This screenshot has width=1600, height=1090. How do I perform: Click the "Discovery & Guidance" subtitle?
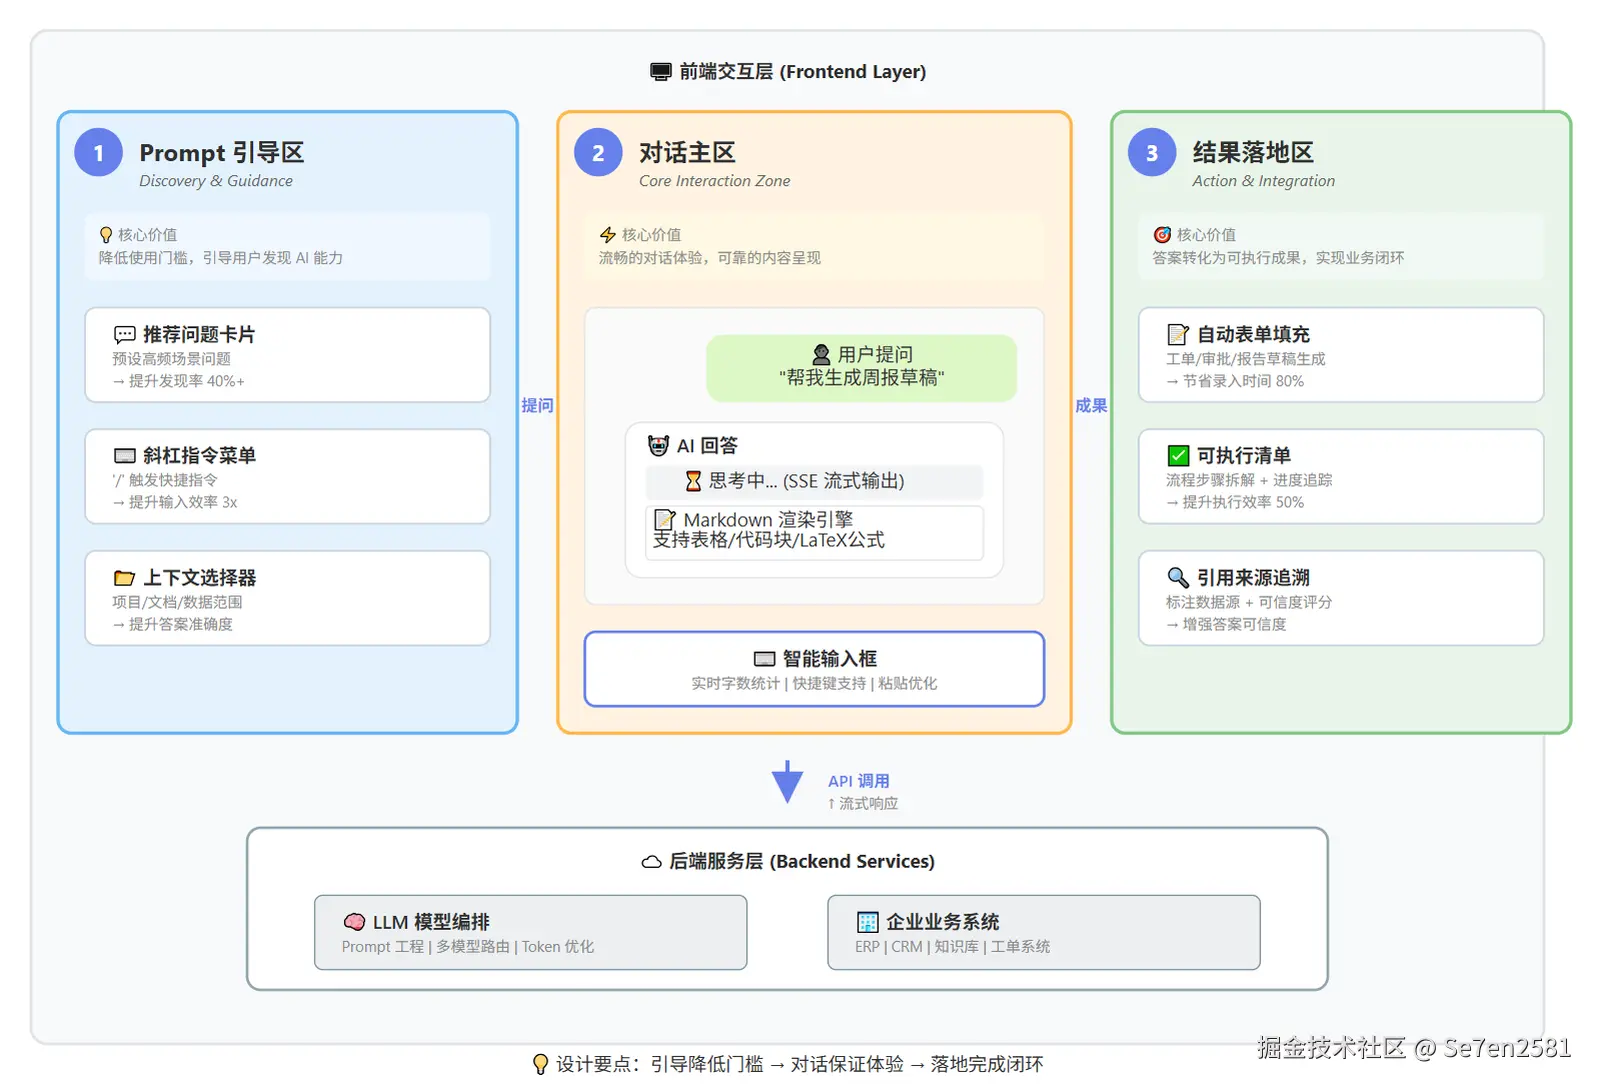pyautogui.click(x=216, y=181)
